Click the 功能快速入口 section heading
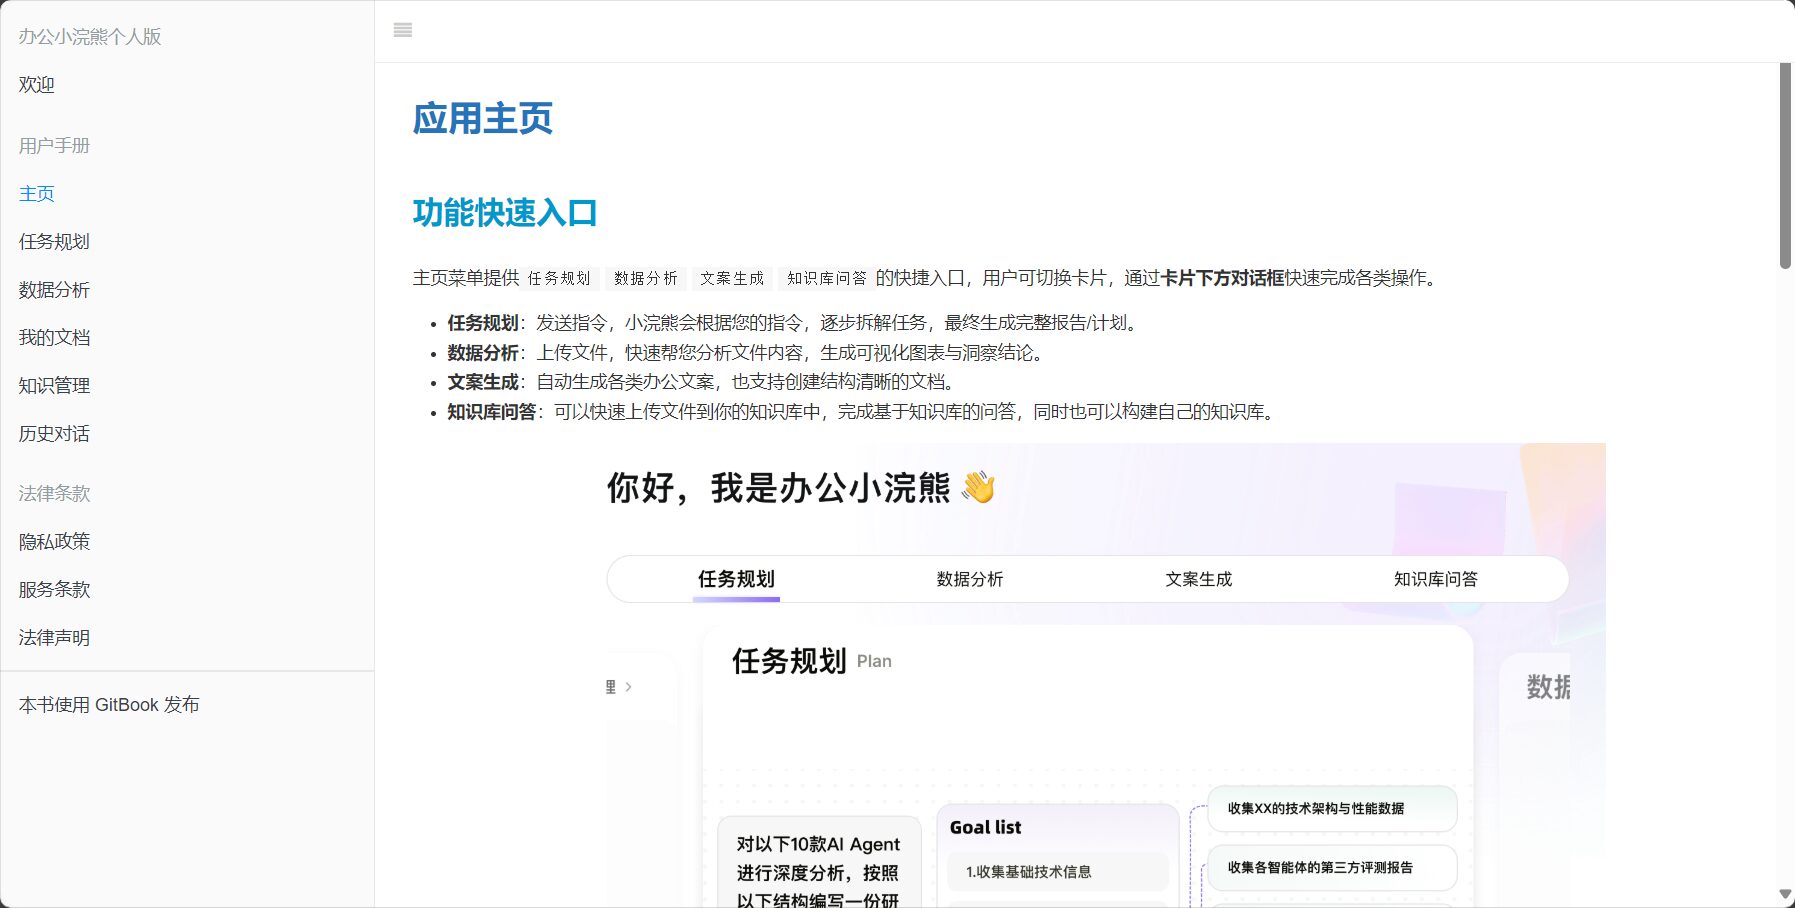 click(505, 212)
